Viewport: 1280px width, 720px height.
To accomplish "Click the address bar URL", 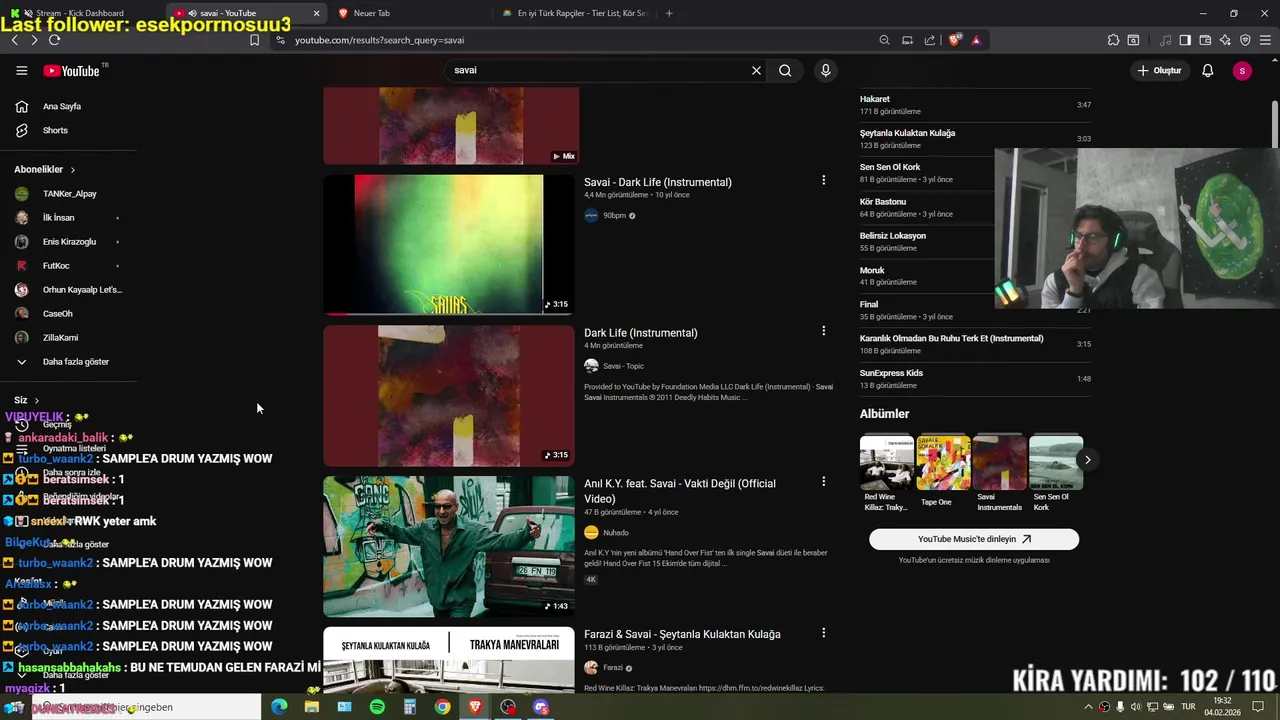I will (379, 40).
